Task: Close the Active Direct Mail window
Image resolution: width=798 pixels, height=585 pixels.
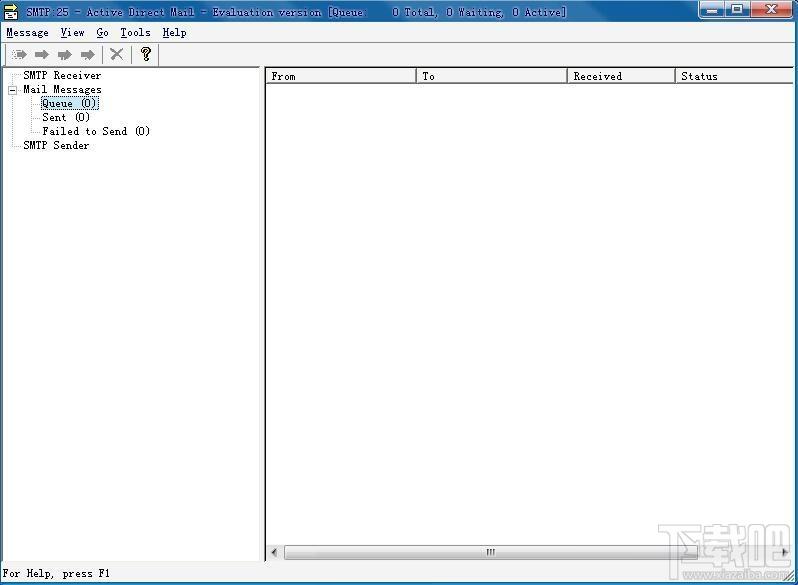Action: (771, 10)
